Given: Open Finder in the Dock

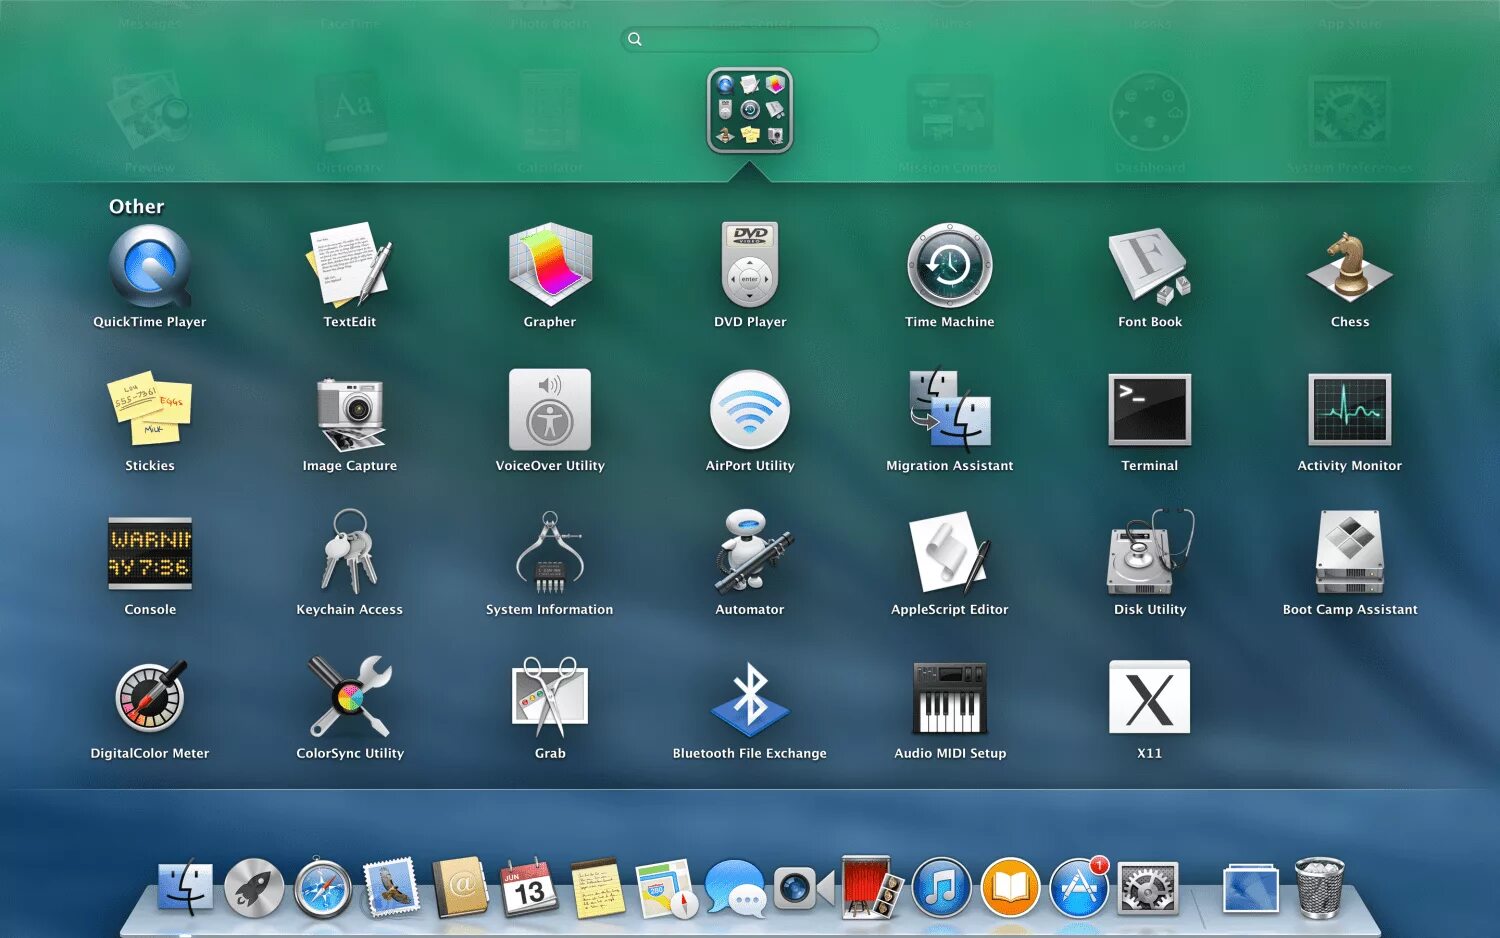Looking at the screenshot, I should pyautogui.click(x=185, y=888).
